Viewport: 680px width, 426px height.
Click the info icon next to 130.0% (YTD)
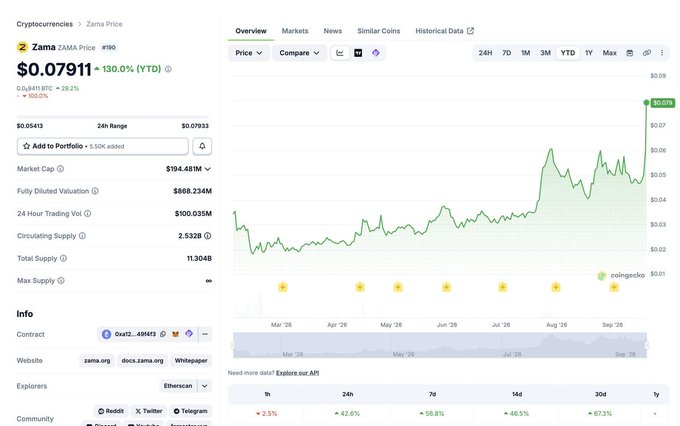tap(168, 69)
